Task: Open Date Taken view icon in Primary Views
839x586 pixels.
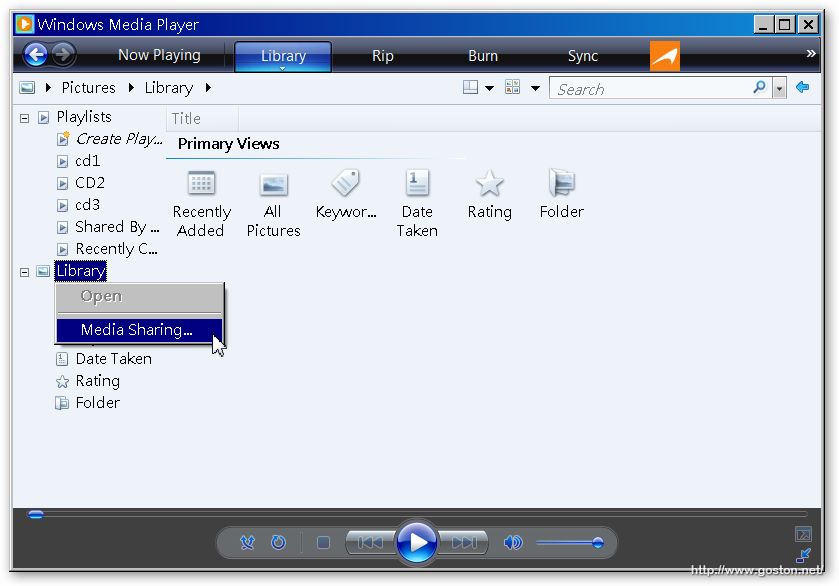Action: tap(417, 182)
